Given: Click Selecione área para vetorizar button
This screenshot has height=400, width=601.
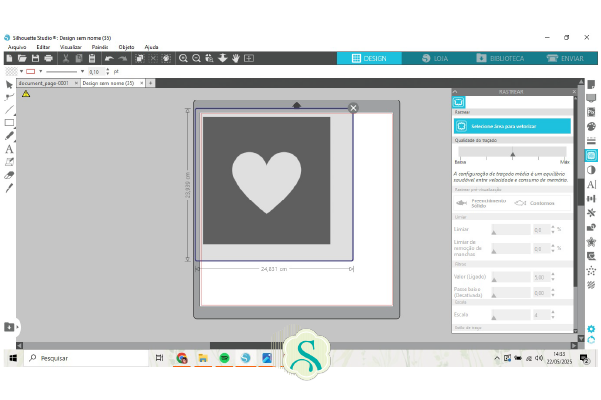Looking at the screenshot, I should 512,126.
